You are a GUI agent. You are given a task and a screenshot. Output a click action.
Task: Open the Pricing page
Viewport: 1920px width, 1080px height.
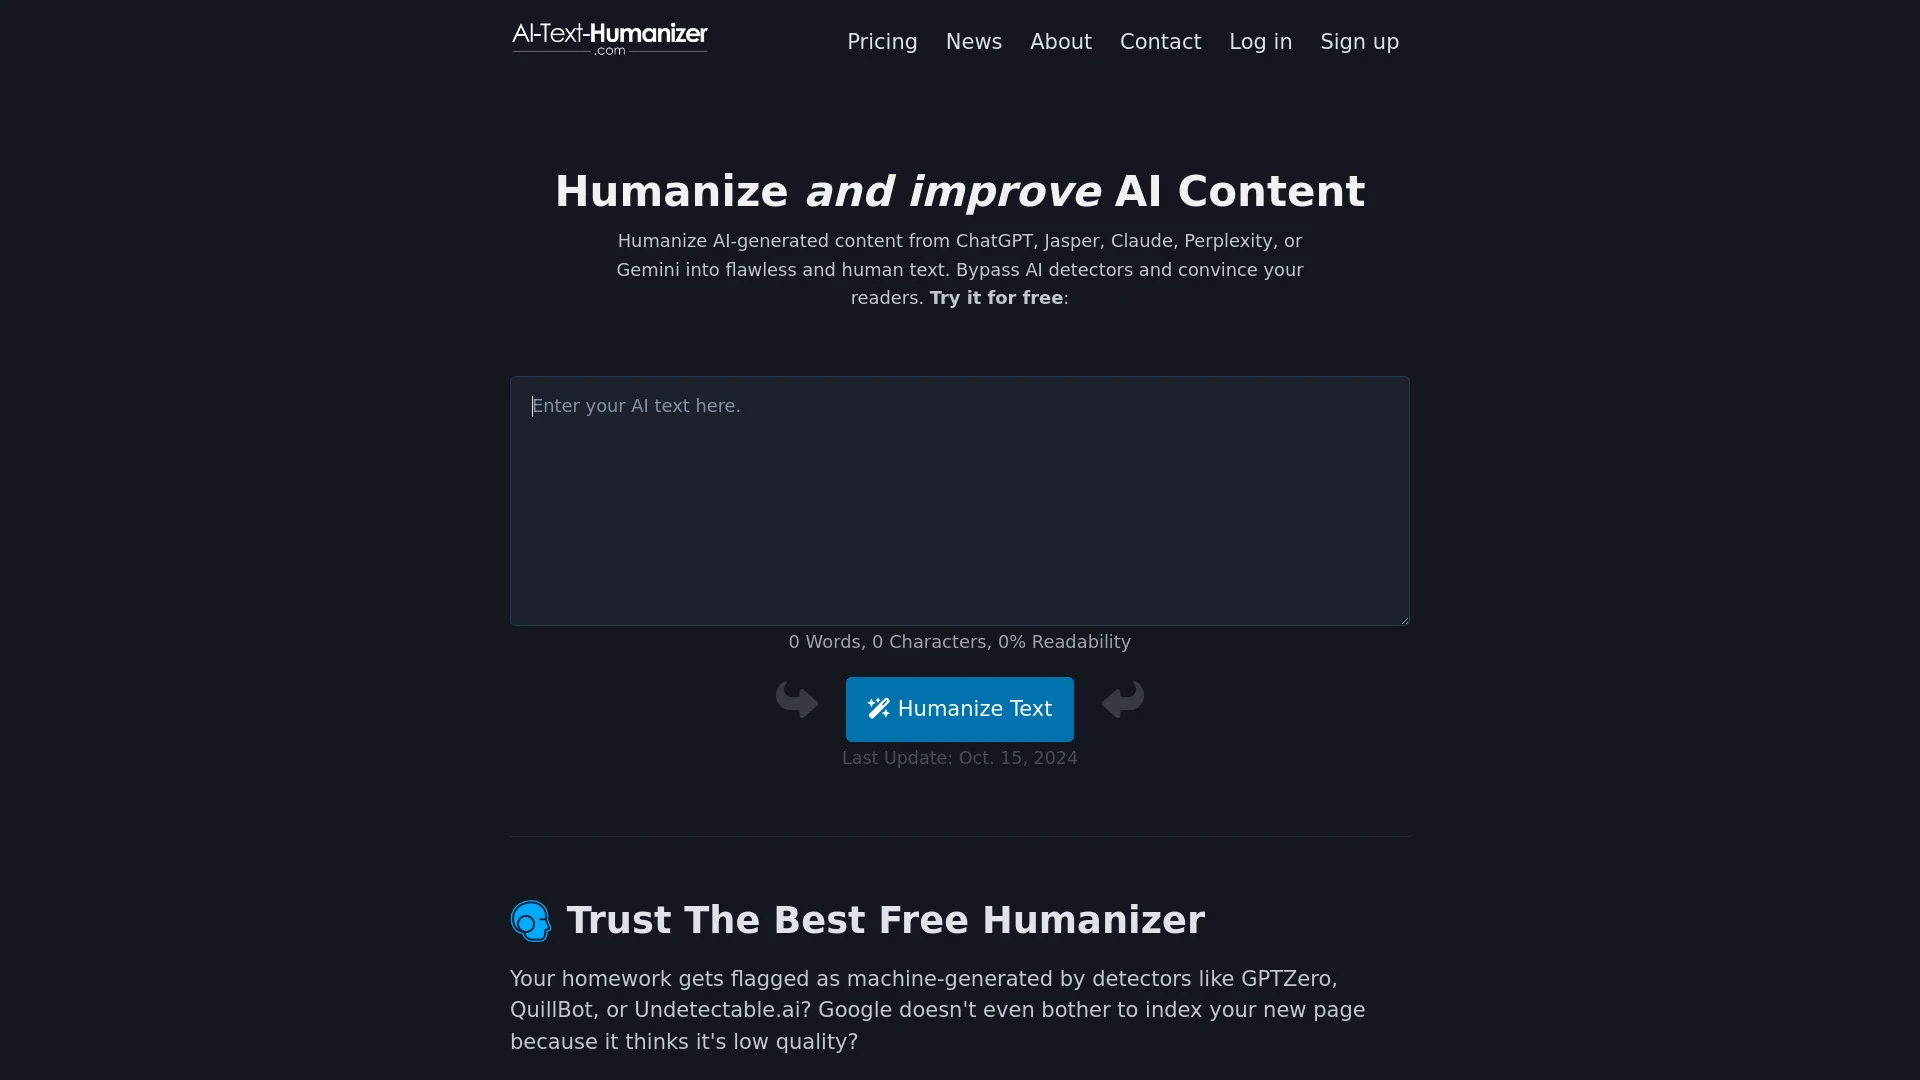pyautogui.click(x=882, y=42)
